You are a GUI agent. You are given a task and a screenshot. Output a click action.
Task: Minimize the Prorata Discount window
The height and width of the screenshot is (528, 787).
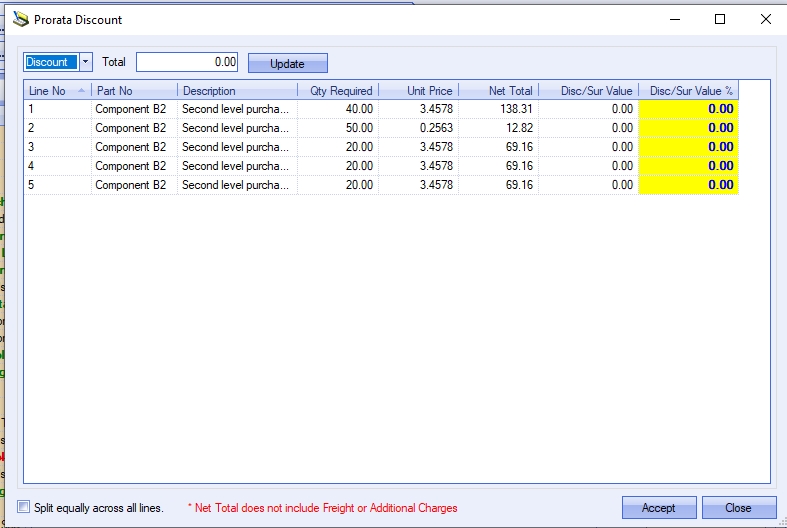[674, 19]
